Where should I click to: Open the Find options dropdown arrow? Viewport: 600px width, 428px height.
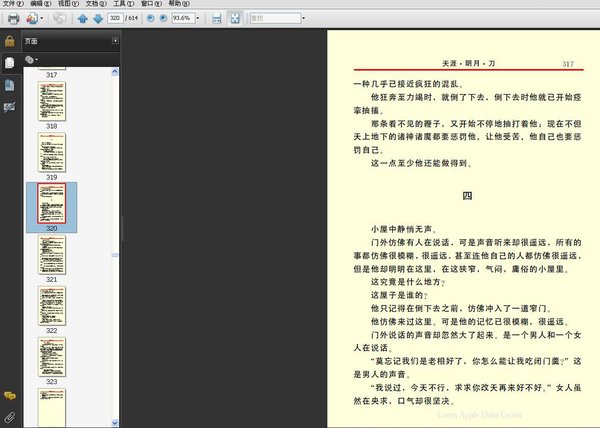coord(304,18)
